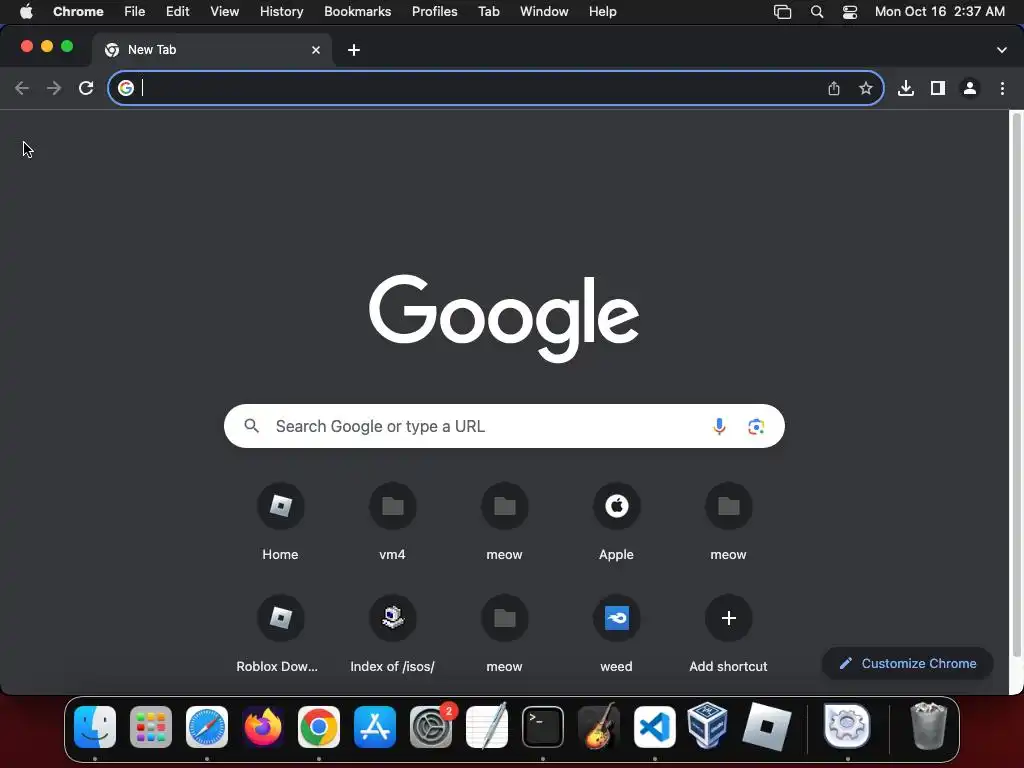
Task: Launch Safari from the dock
Action: [207, 727]
